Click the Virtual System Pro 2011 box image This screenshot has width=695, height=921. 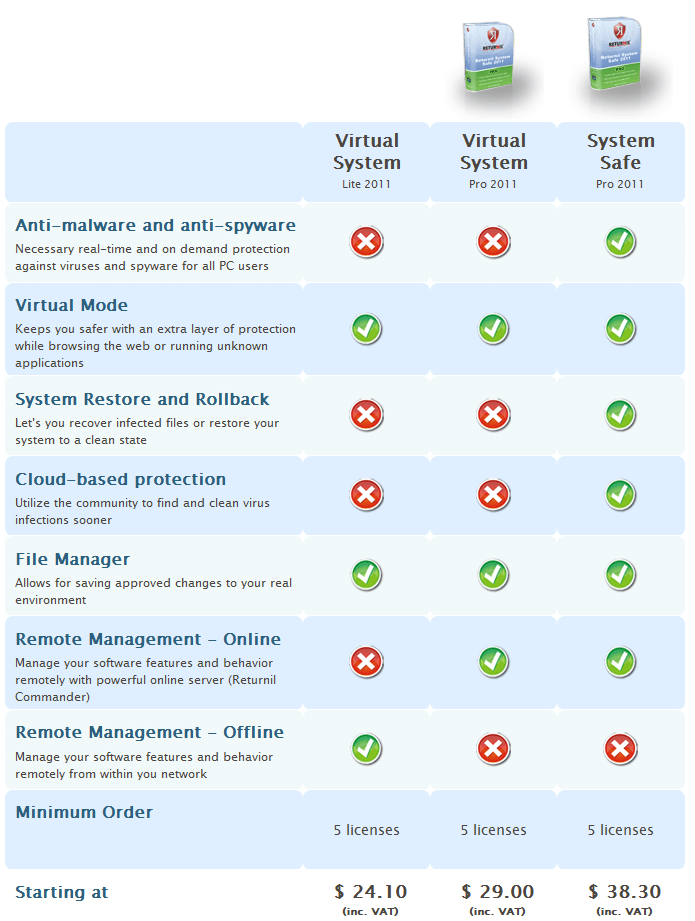489,57
